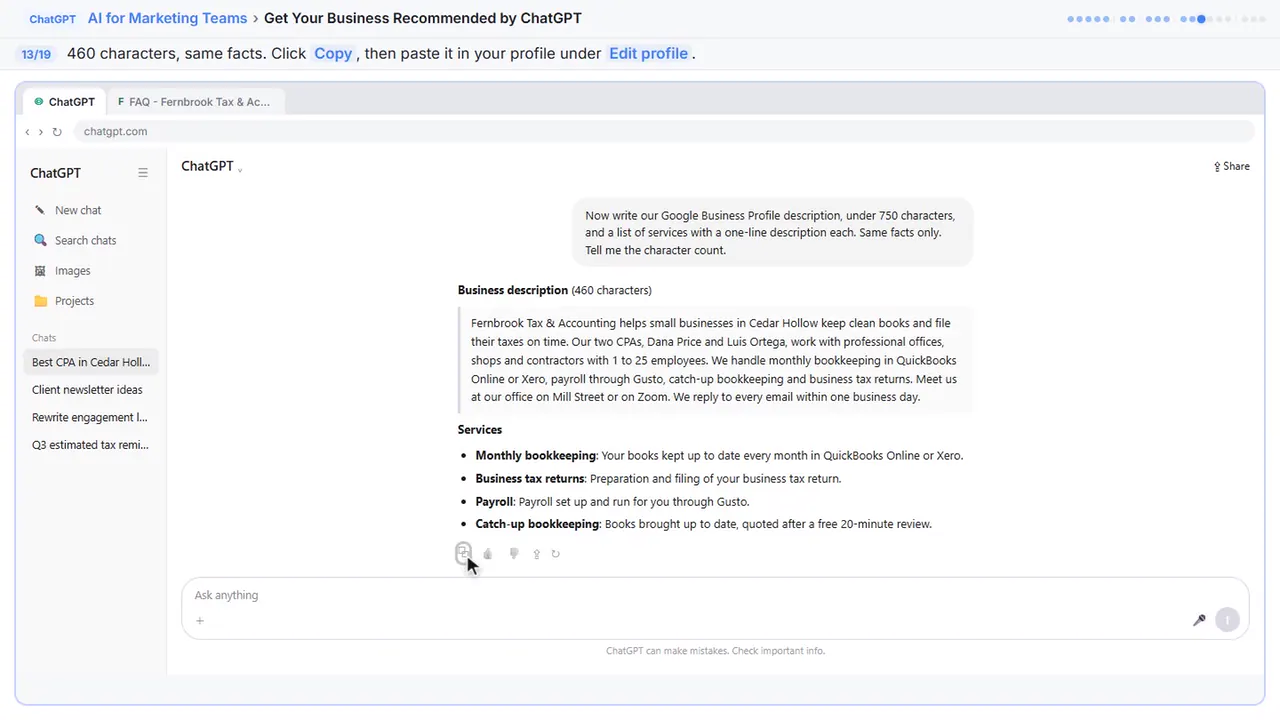This screenshot has height=720, width=1280.
Task: Copy the ChatGPT response with the copy icon
Action: click(x=463, y=553)
